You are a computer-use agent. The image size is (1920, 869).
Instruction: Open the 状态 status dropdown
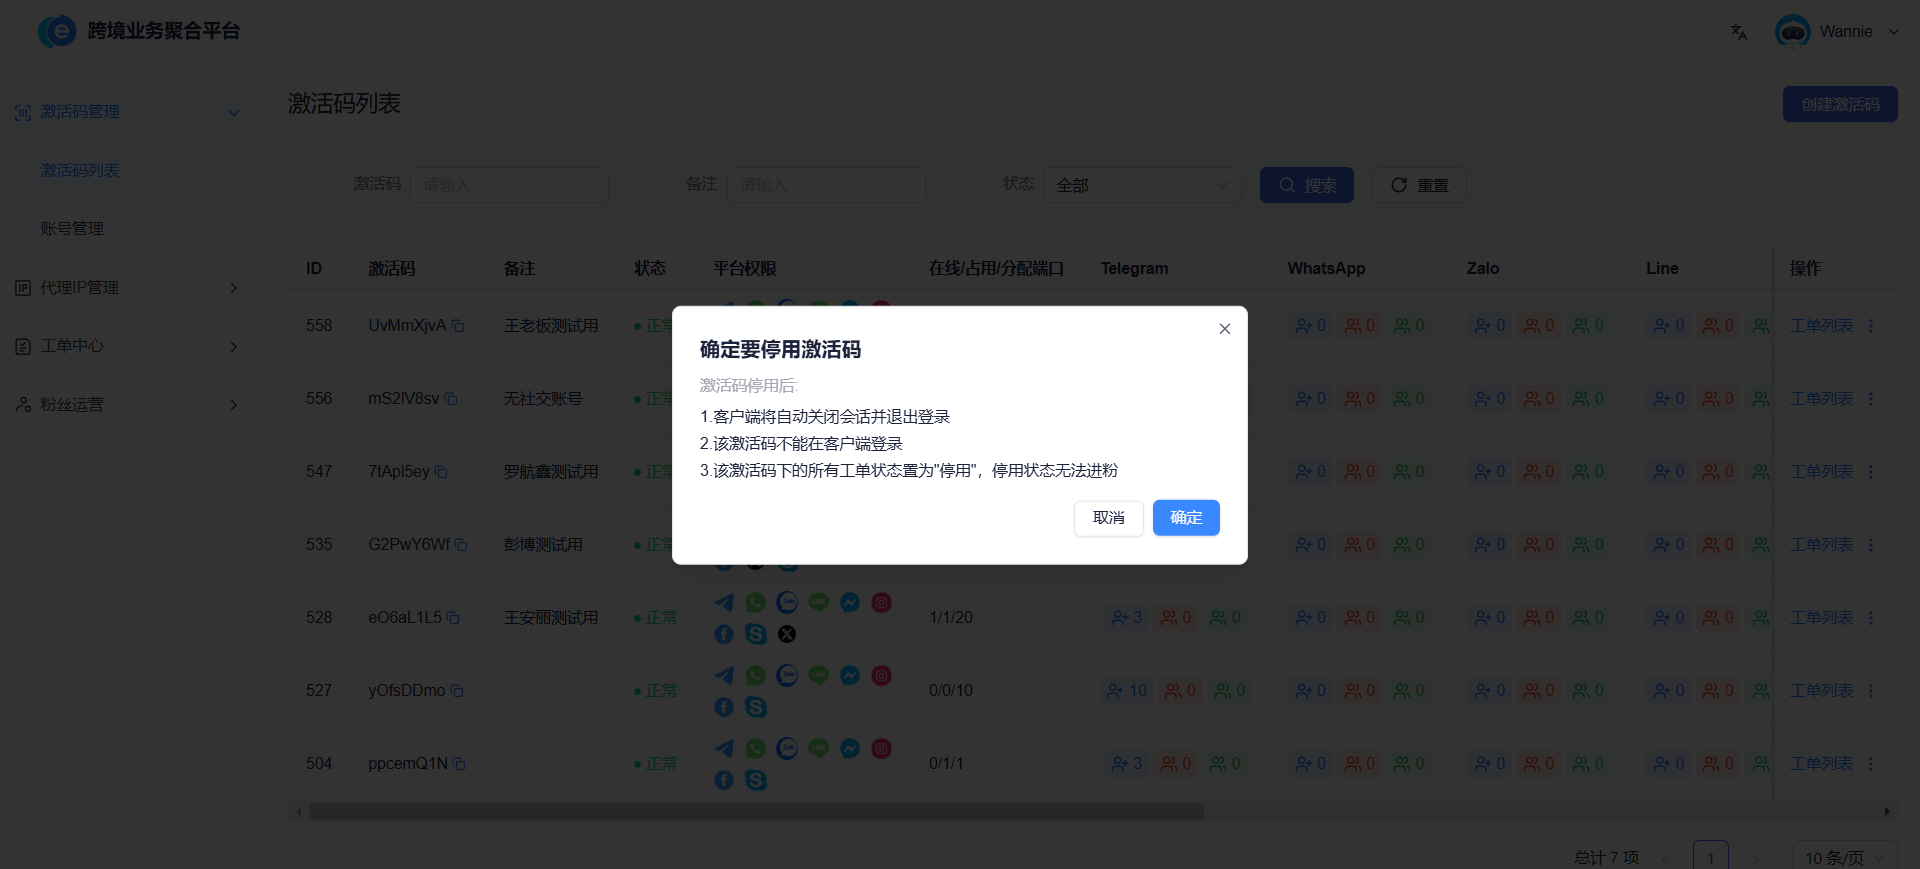(1141, 185)
